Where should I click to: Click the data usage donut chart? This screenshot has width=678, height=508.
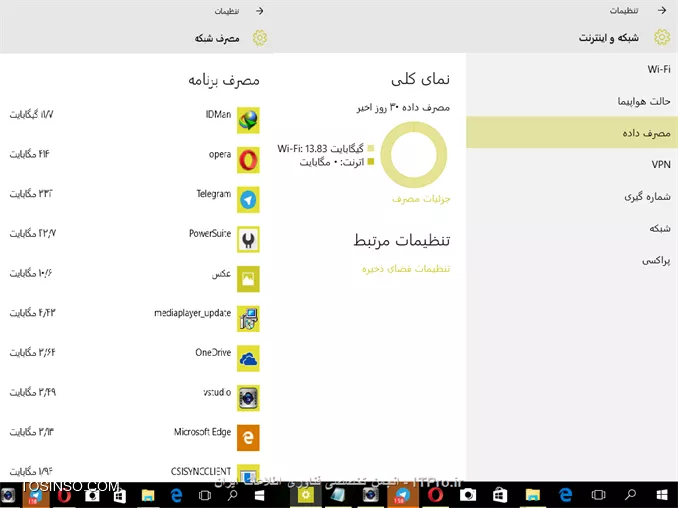(414, 155)
